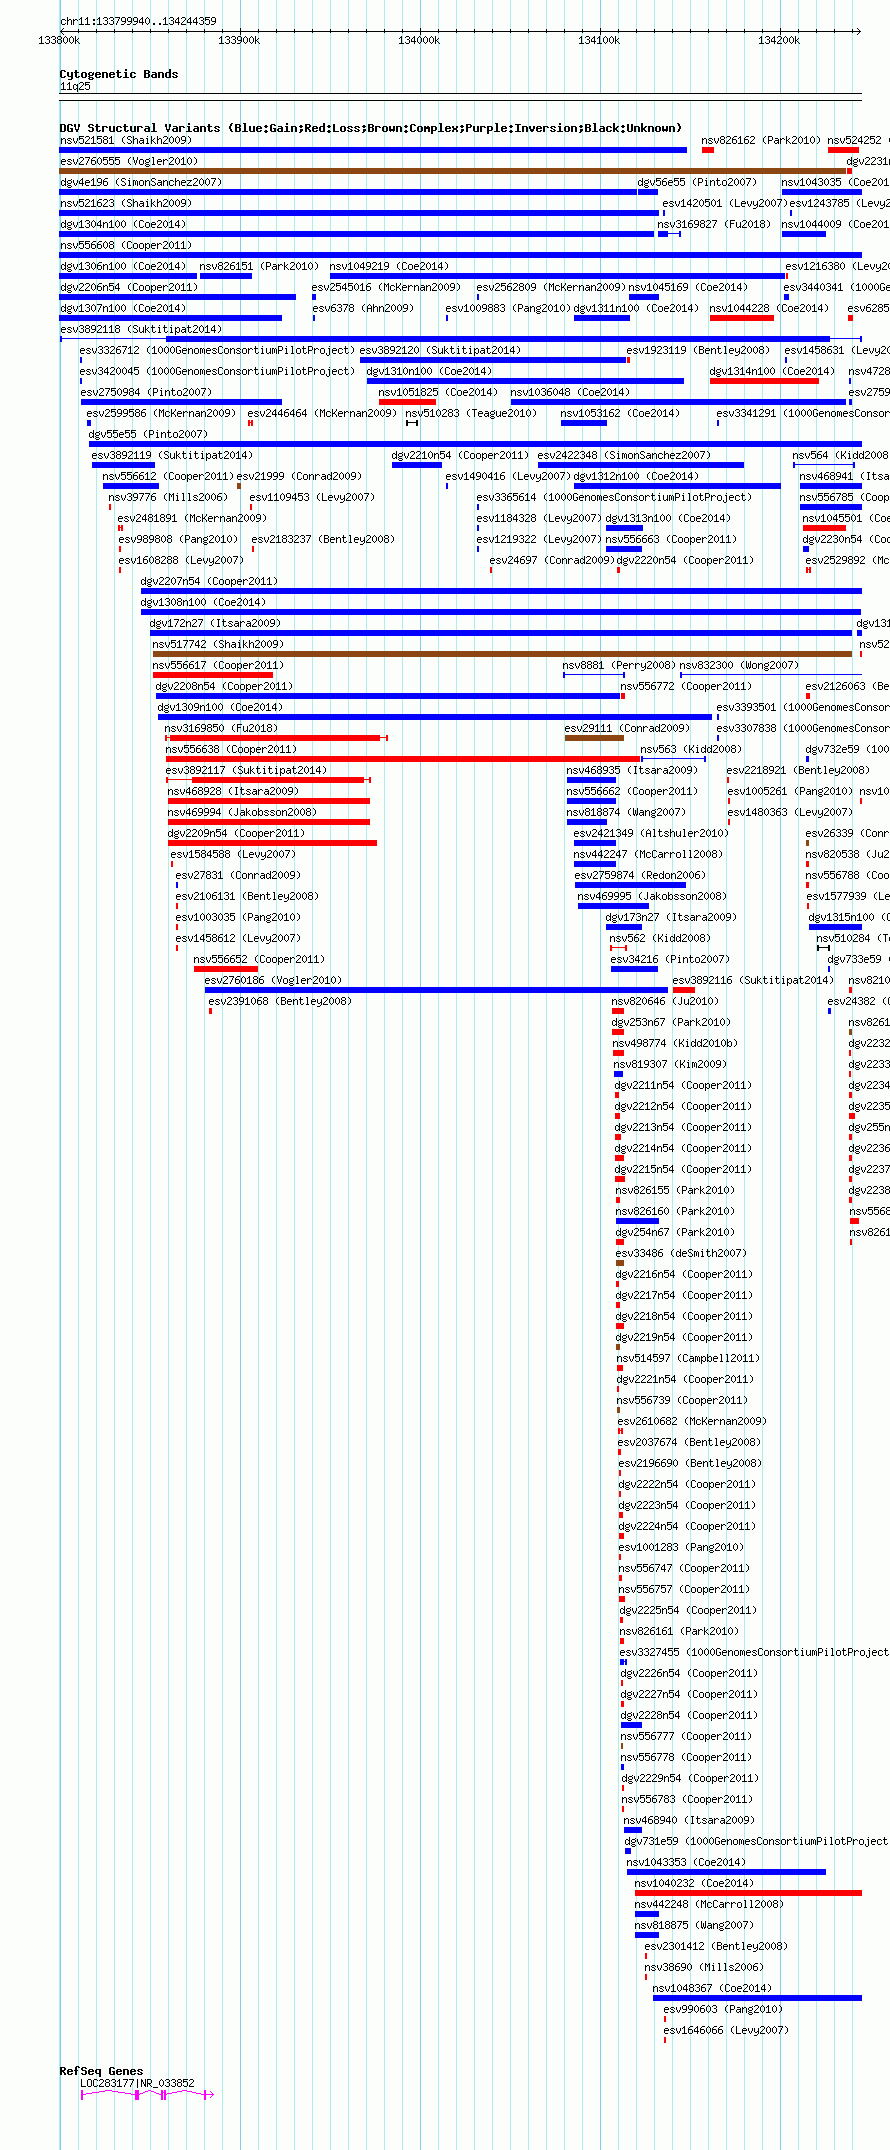
Task: Click the nsv1049219 (Coe2014) variant
Action: 558,276
